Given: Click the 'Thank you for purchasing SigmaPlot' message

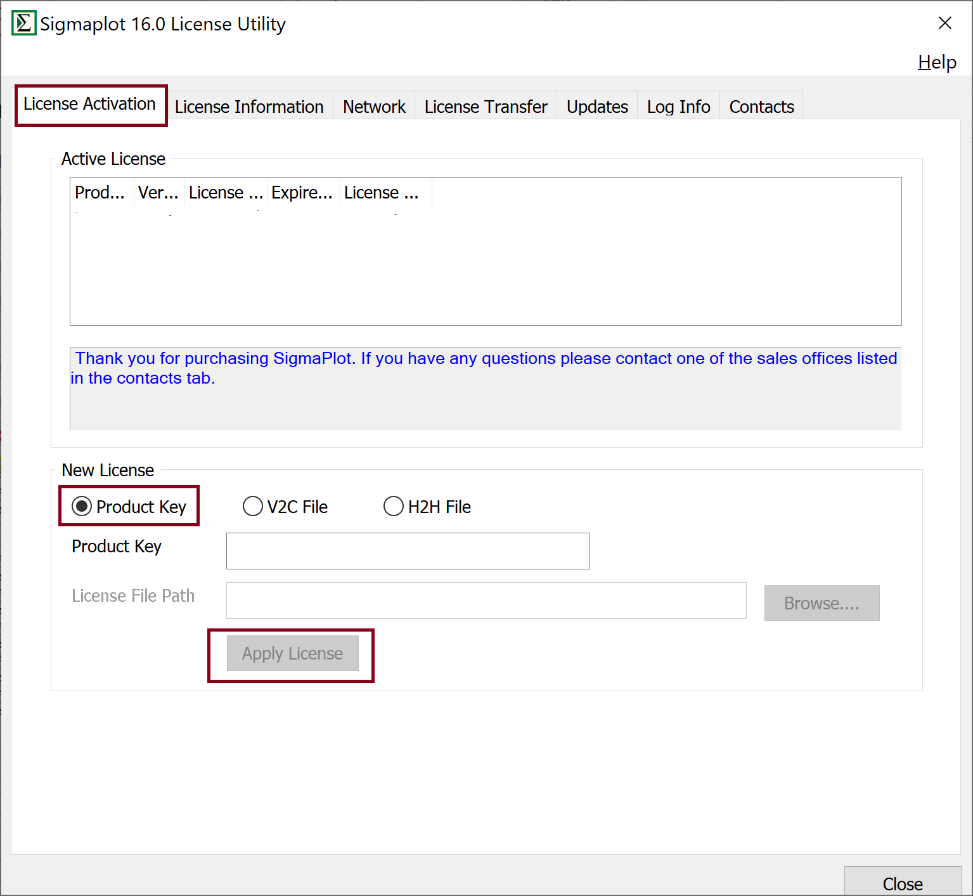Looking at the screenshot, I should point(485,368).
